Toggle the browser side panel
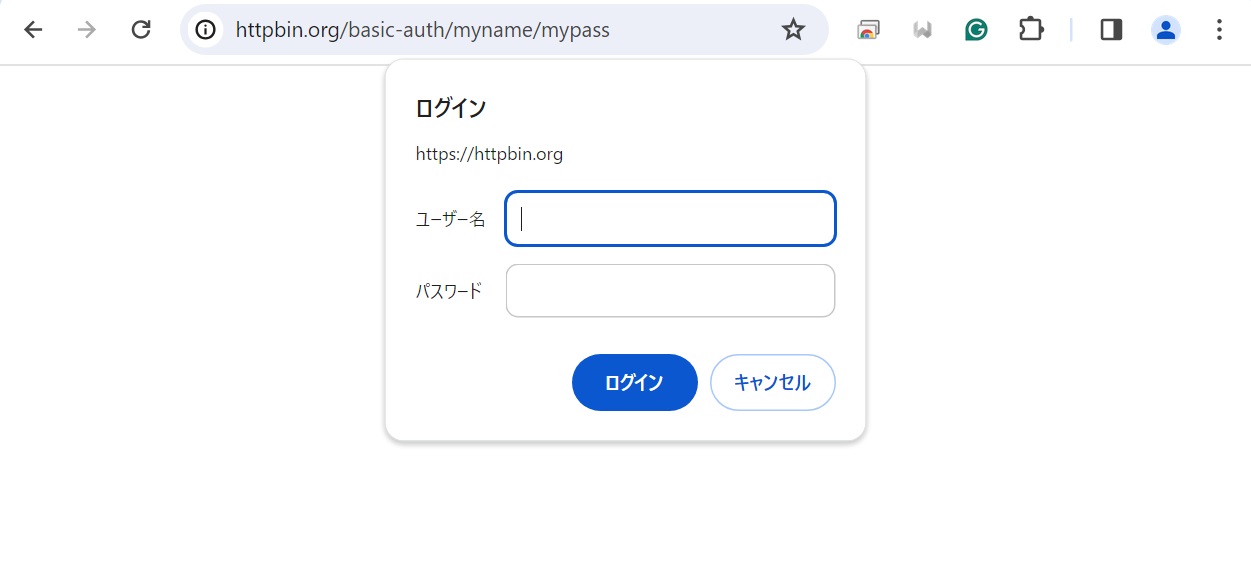Viewport: 1251px width, 572px height. point(1111,30)
